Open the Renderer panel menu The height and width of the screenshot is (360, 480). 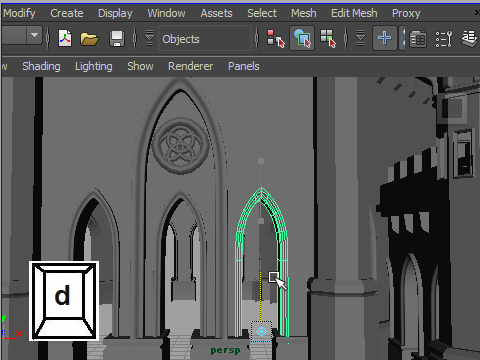tap(190, 66)
